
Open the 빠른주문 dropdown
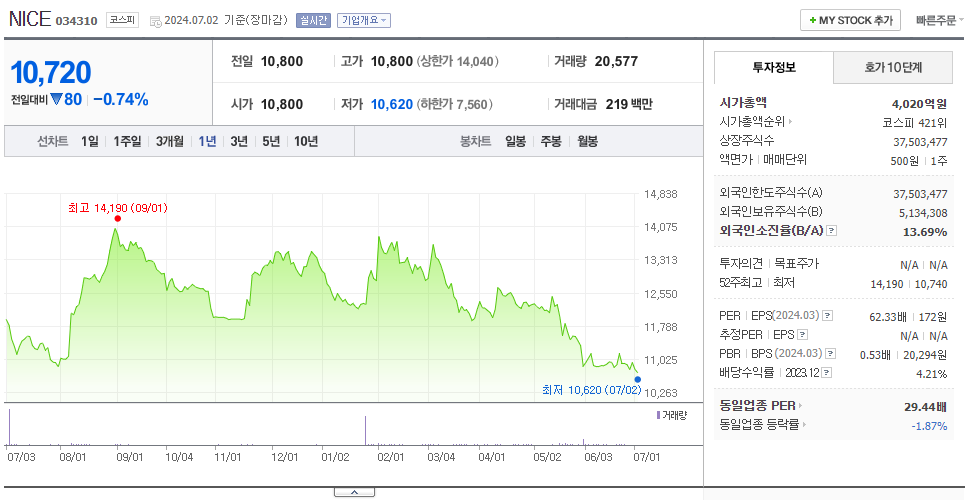coord(940,20)
